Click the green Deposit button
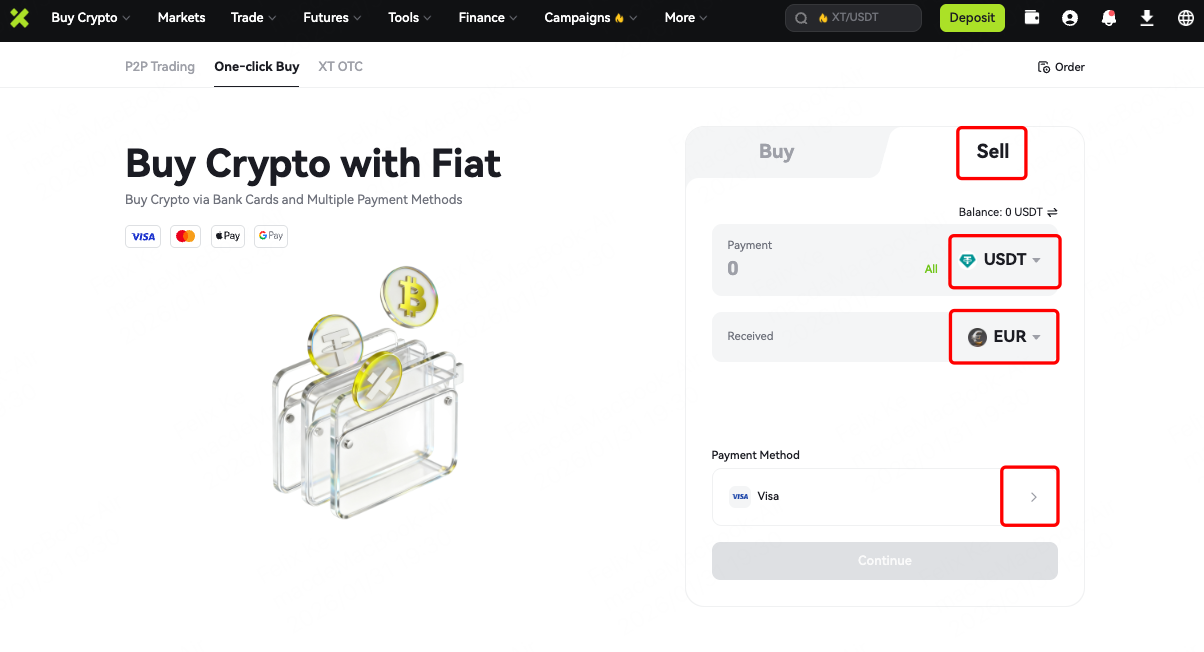 click(x=971, y=17)
